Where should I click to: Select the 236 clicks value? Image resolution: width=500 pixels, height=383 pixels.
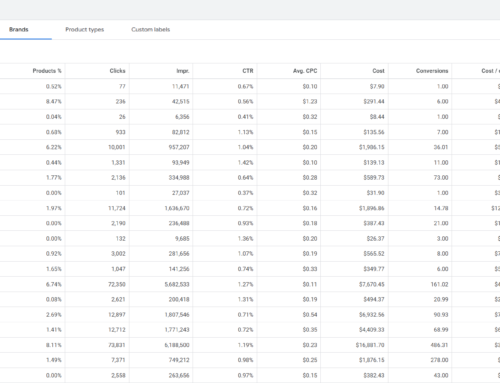pos(120,101)
